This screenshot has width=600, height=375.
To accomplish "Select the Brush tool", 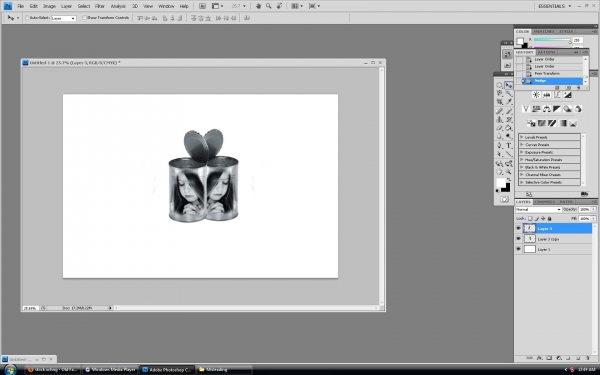I will (509, 111).
